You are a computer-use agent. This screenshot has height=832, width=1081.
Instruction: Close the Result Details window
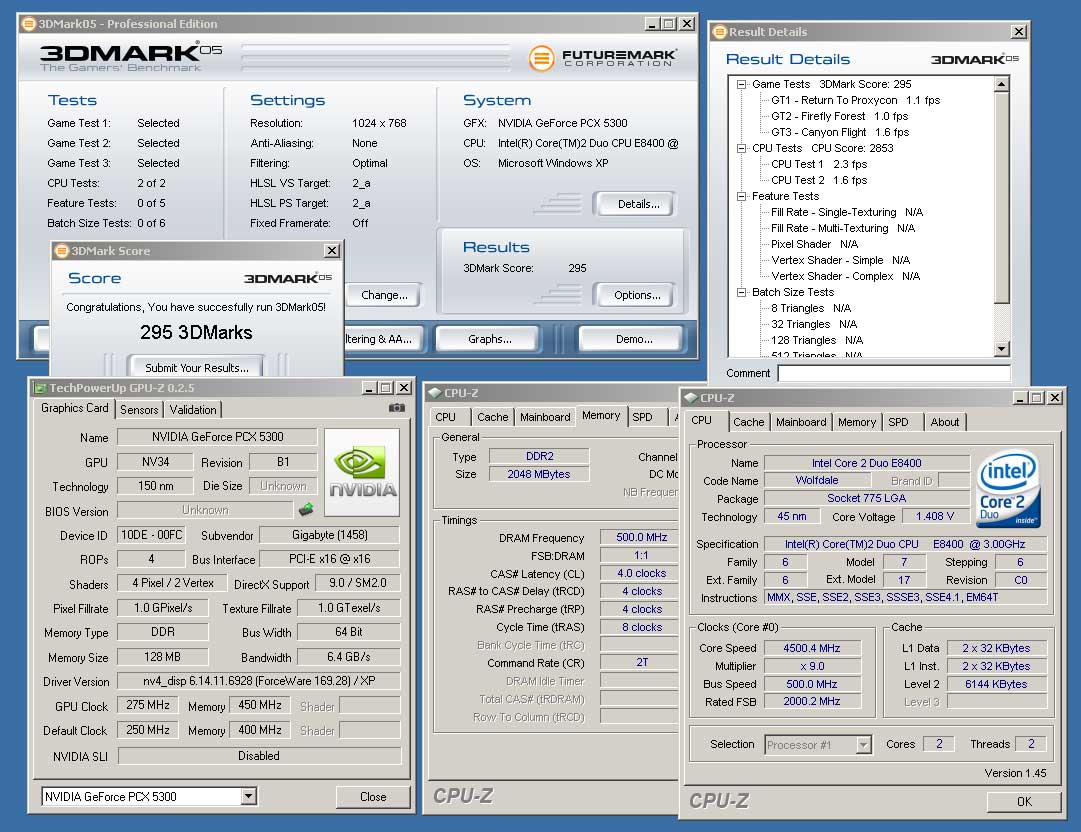[x=1018, y=32]
